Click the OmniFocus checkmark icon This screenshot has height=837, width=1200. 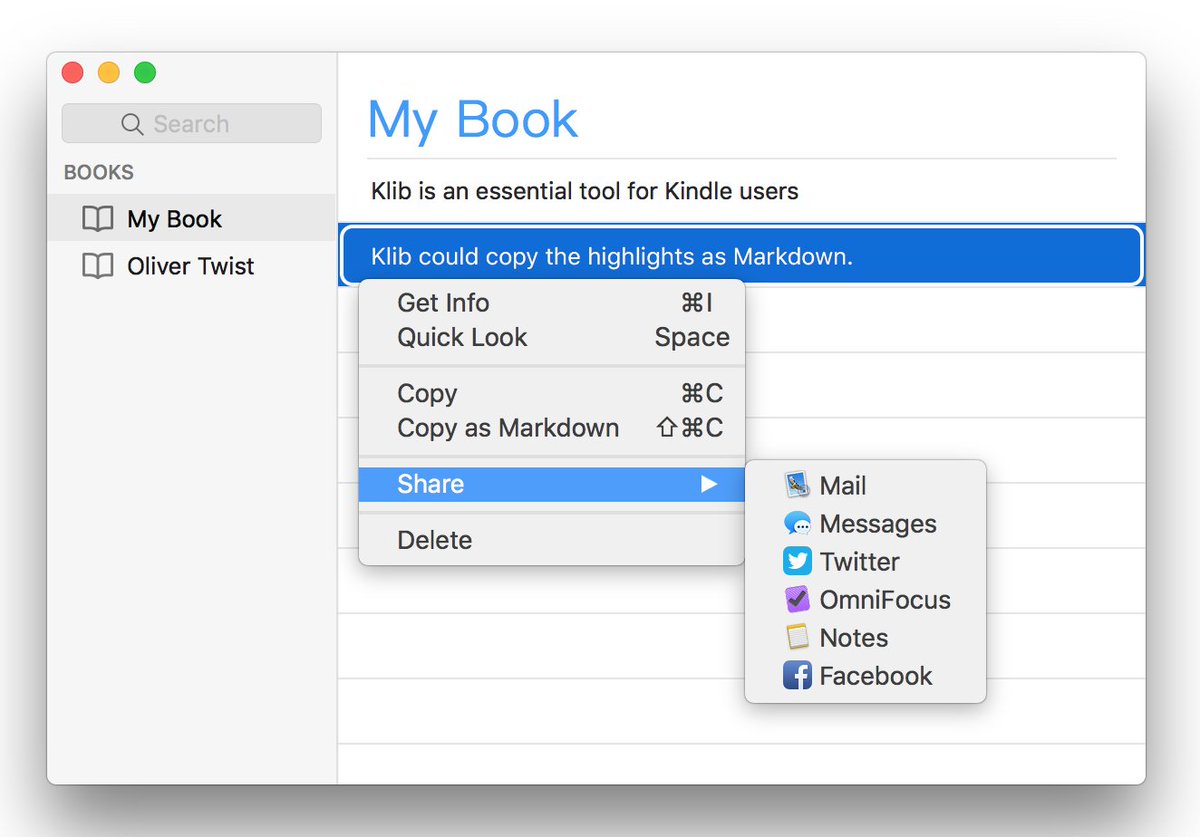pyautogui.click(x=798, y=600)
